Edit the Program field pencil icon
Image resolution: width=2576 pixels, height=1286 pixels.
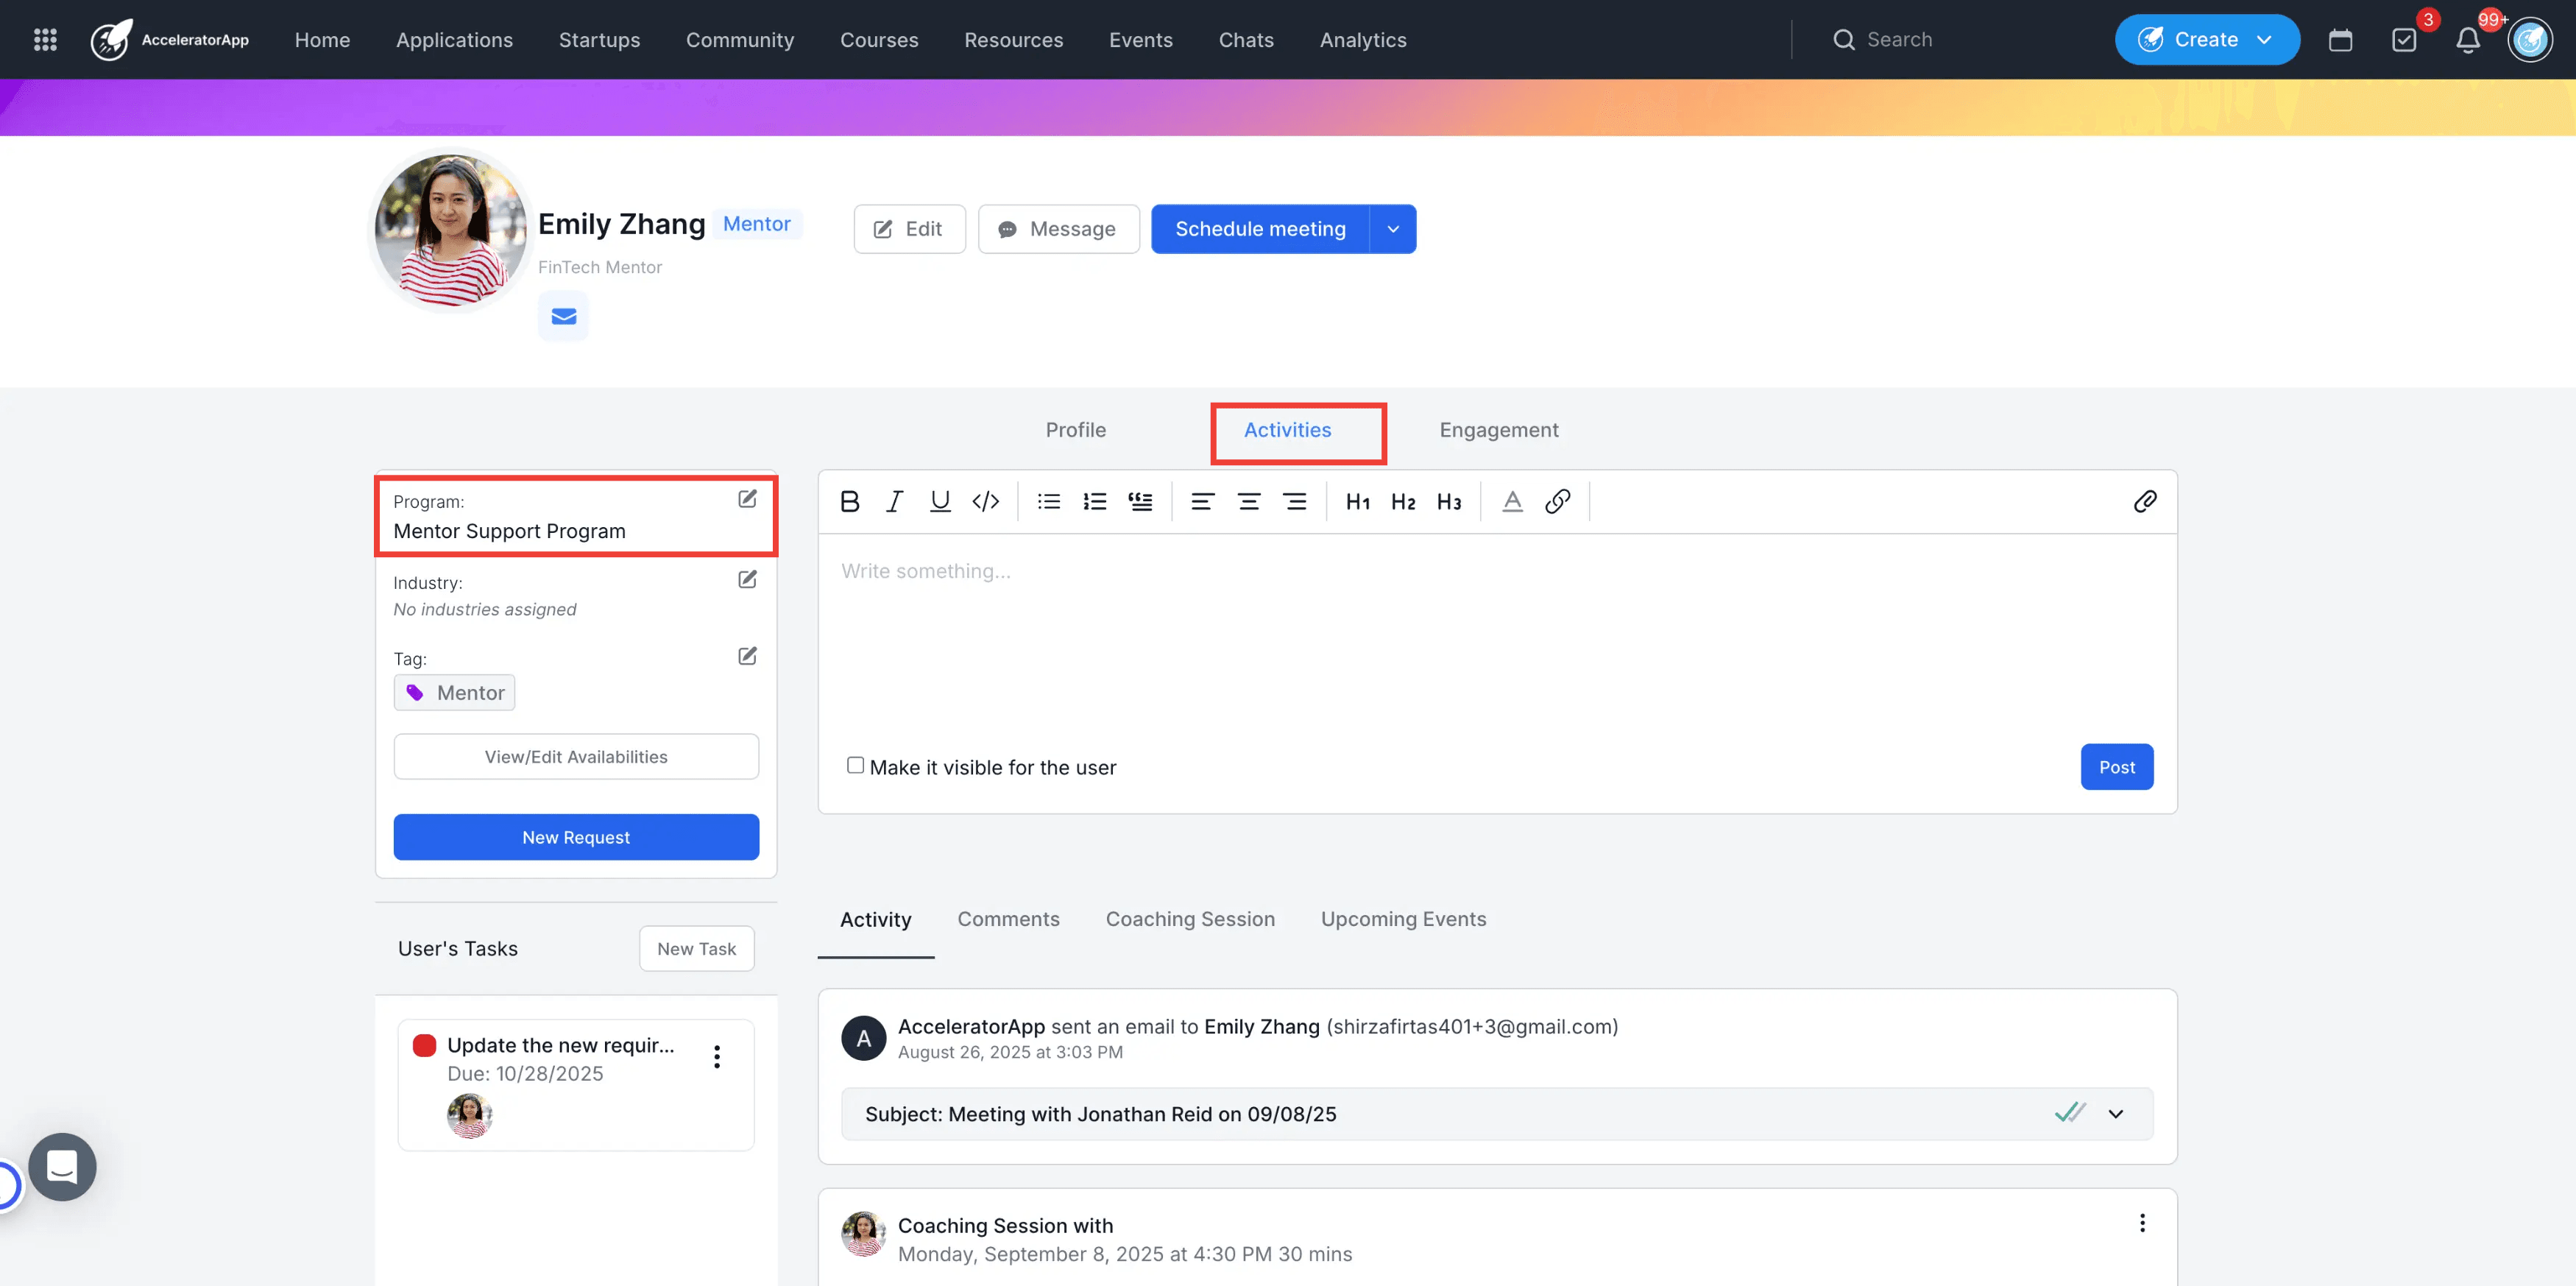pyautogui.click(x=747, y=498)
